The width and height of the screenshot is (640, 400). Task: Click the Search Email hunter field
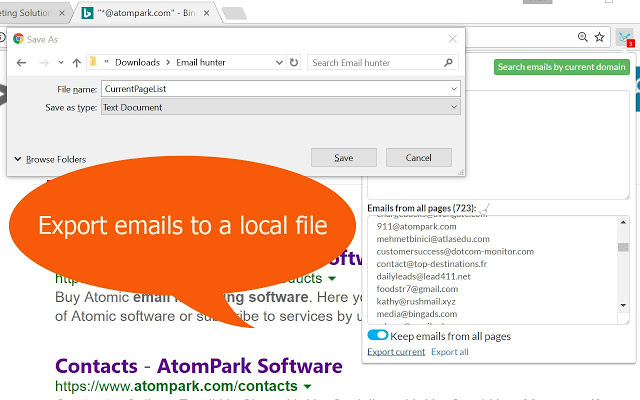(x=383, y=62)
